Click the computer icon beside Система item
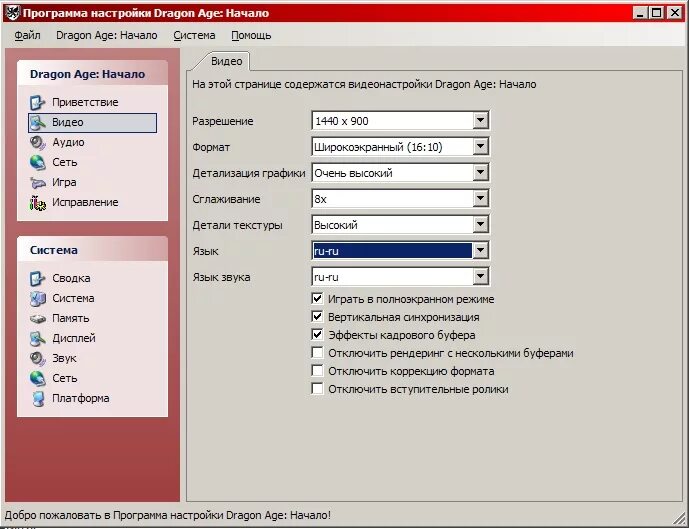 [x=37, y=298]
